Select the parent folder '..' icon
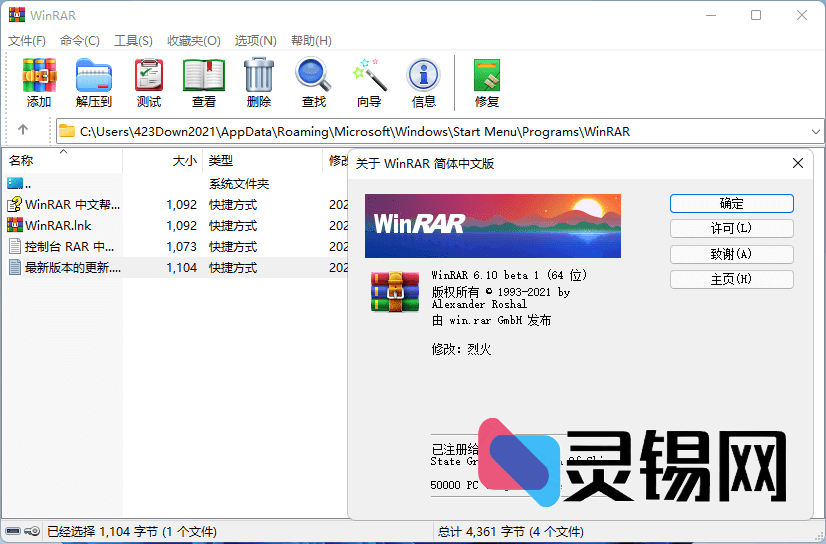 [15, 183]
